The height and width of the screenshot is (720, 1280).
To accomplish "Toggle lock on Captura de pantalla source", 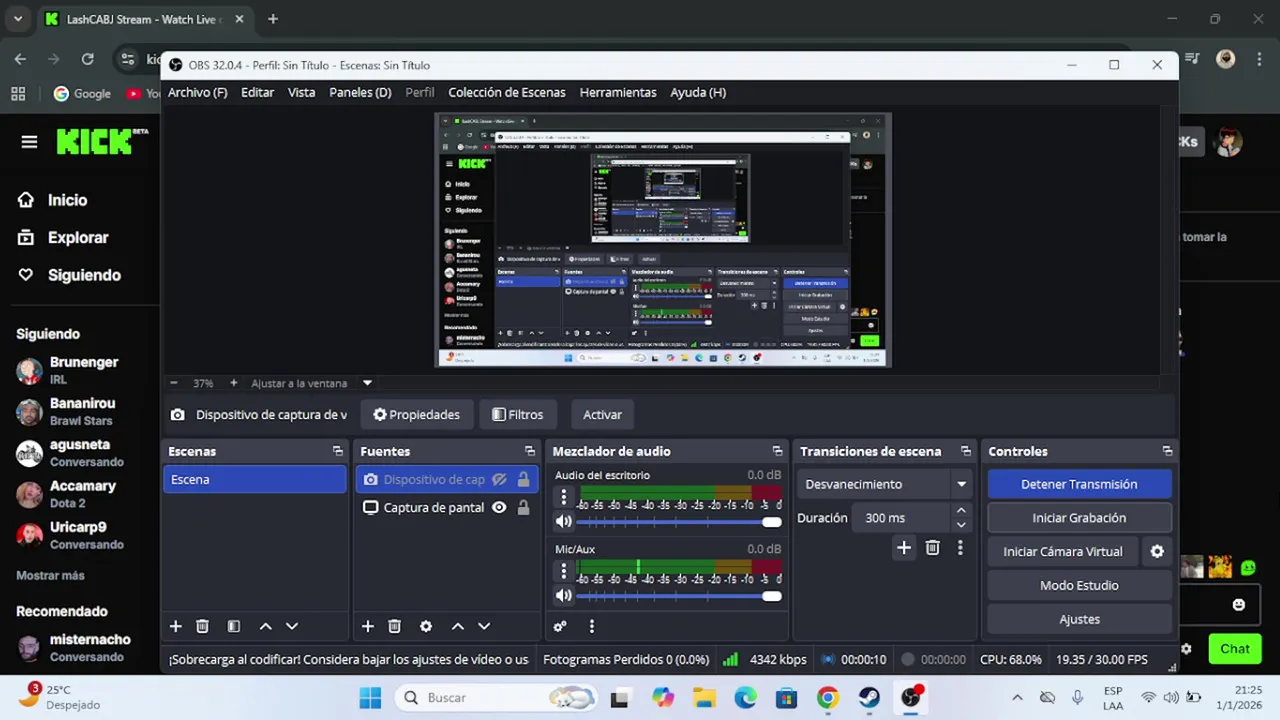I will 523,508.
